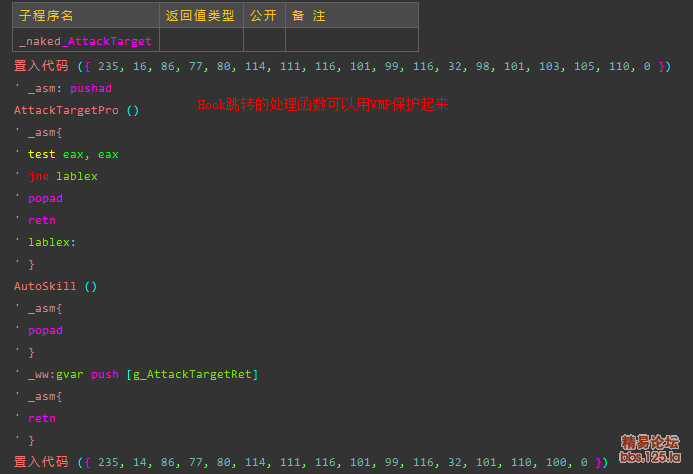This screenshot has height=474, width=693.
Task: Click the retn line above lablex:
Action: tap(42, 220)
